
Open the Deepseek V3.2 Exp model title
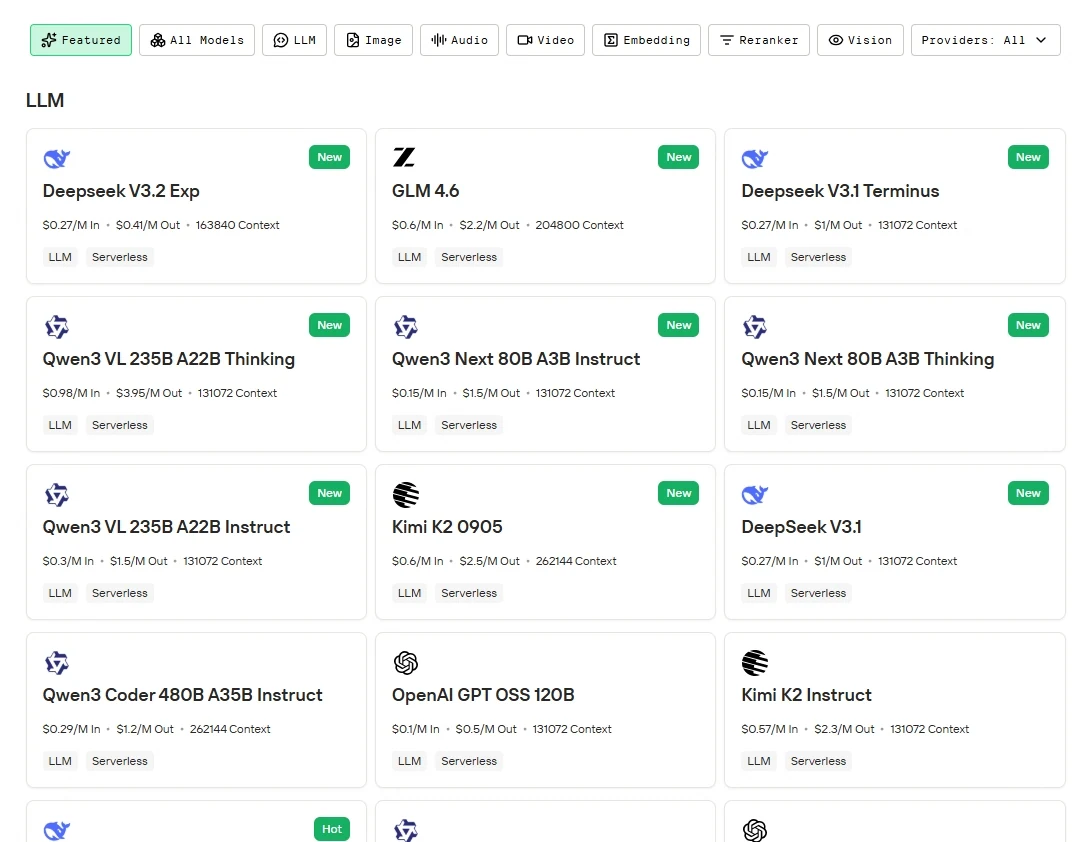121,191
